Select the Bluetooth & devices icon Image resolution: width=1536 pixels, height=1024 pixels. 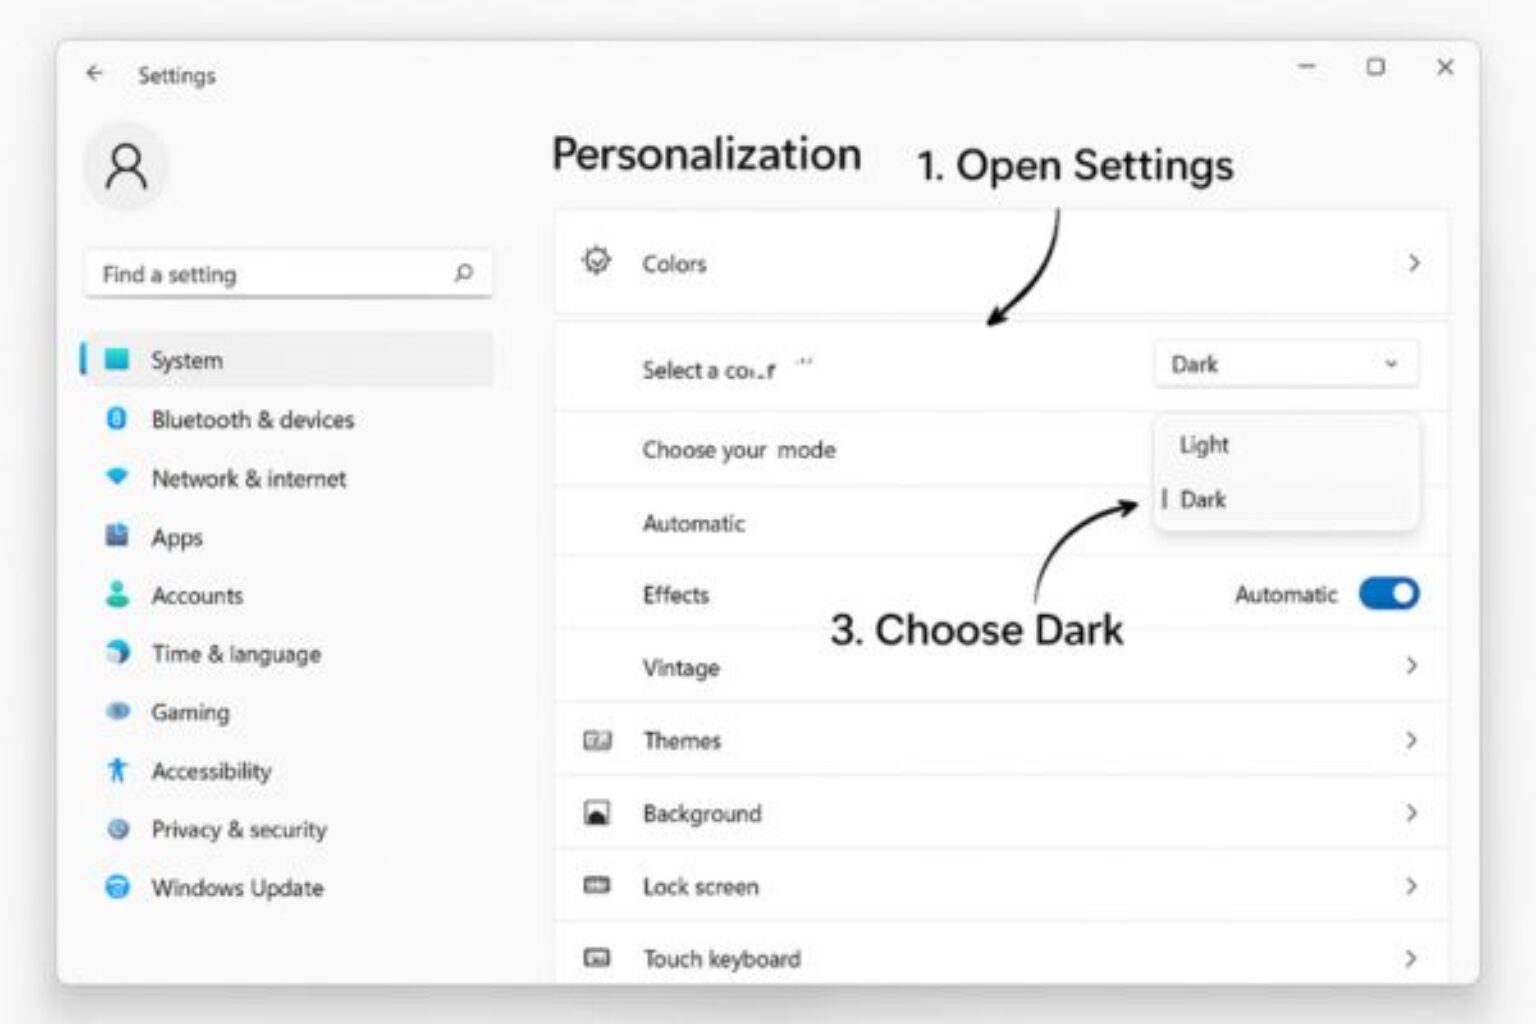[117, 420]
